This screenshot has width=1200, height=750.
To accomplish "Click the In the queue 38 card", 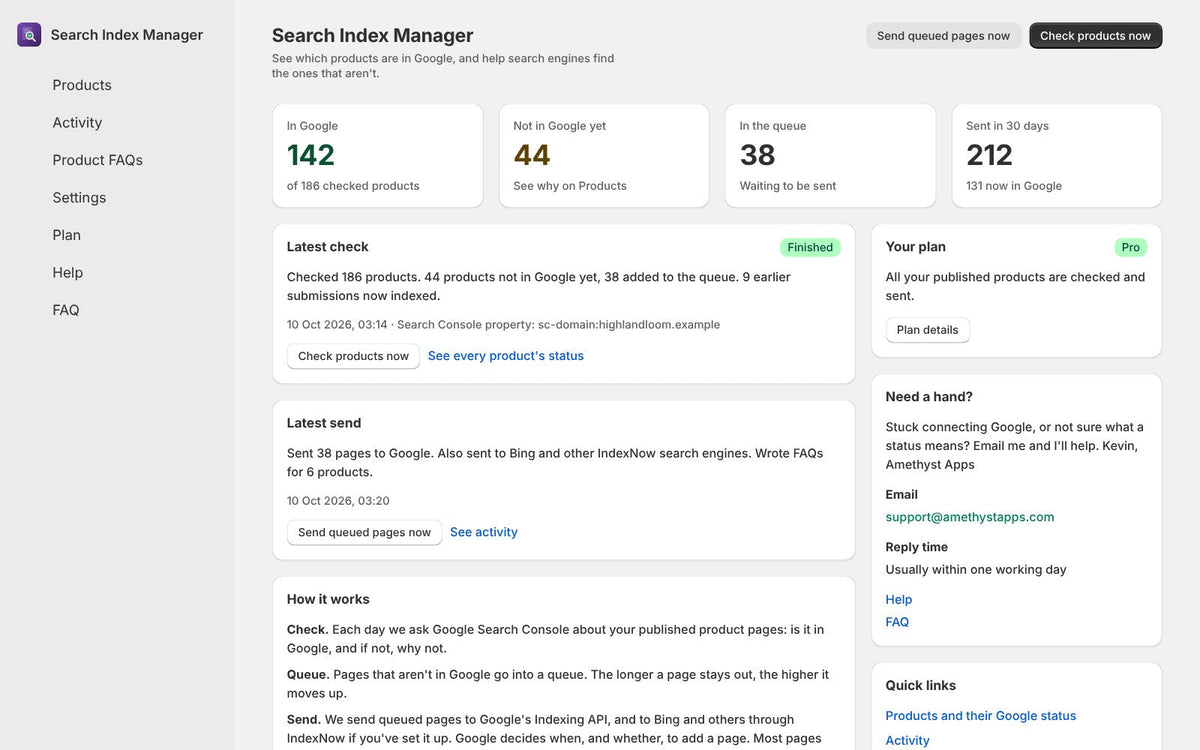I will (x=830, y=156).
